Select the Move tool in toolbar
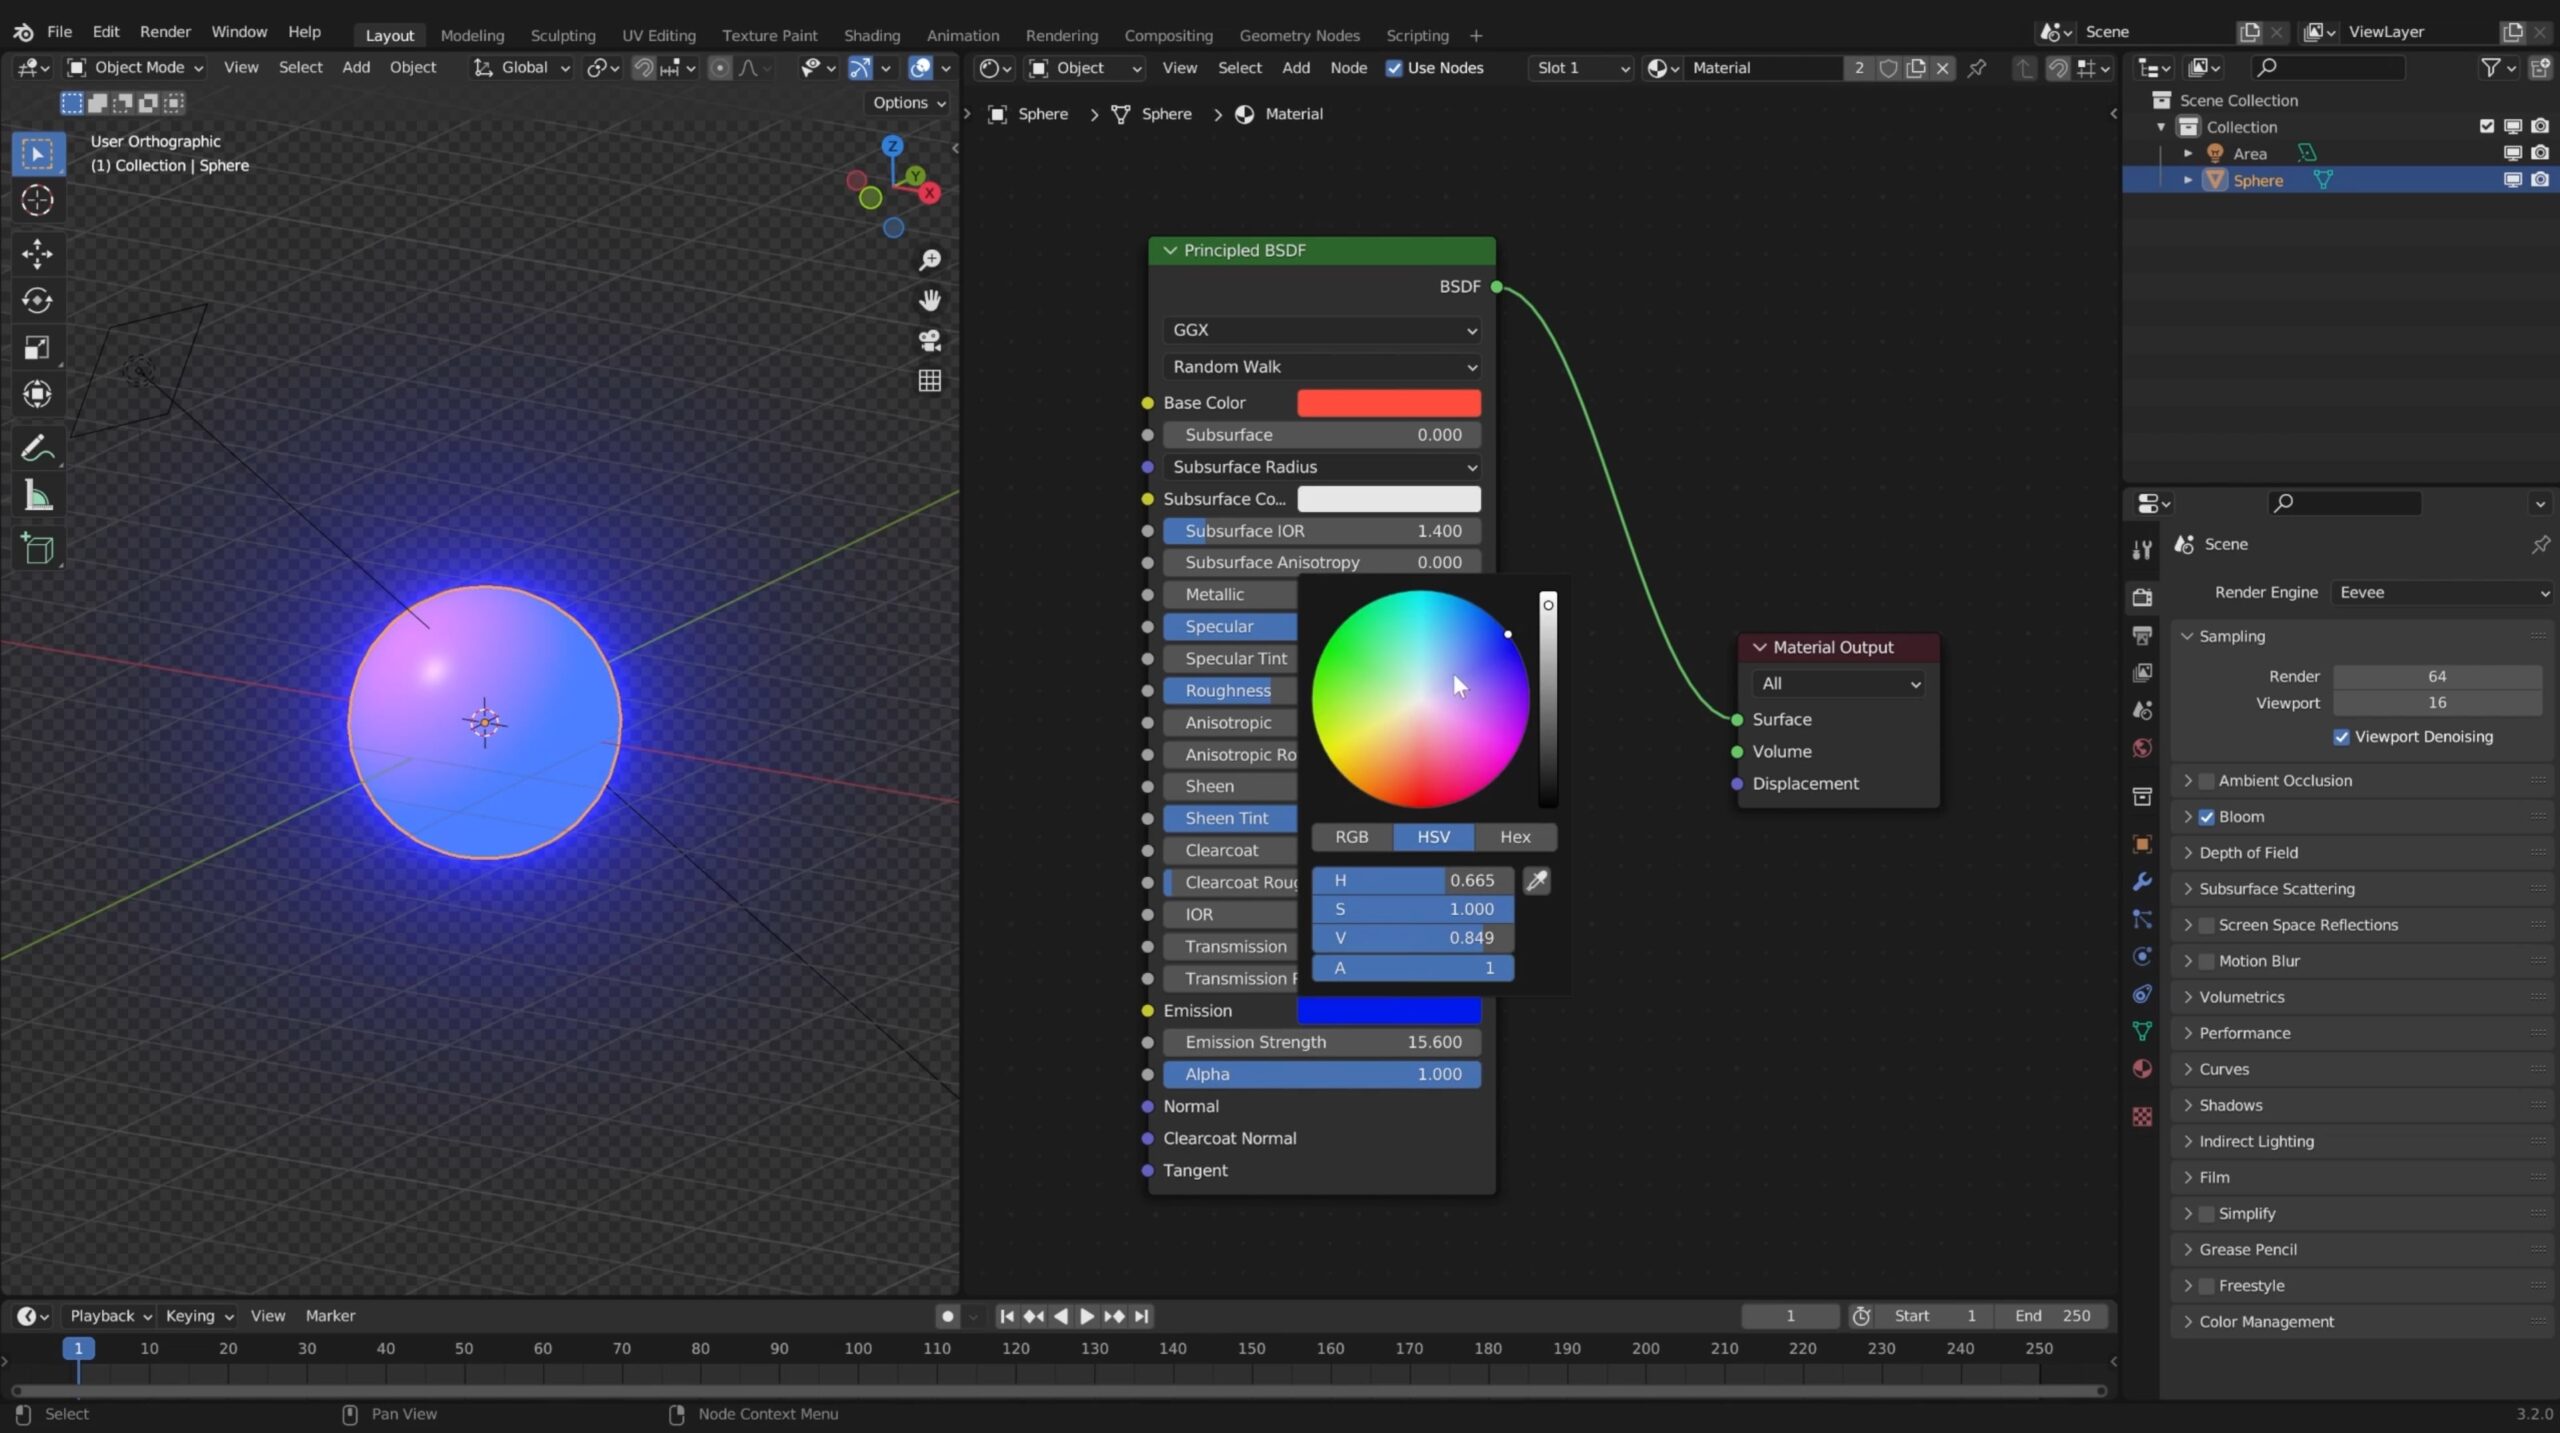The image size is (2560, 1433). tap(37, 253)
